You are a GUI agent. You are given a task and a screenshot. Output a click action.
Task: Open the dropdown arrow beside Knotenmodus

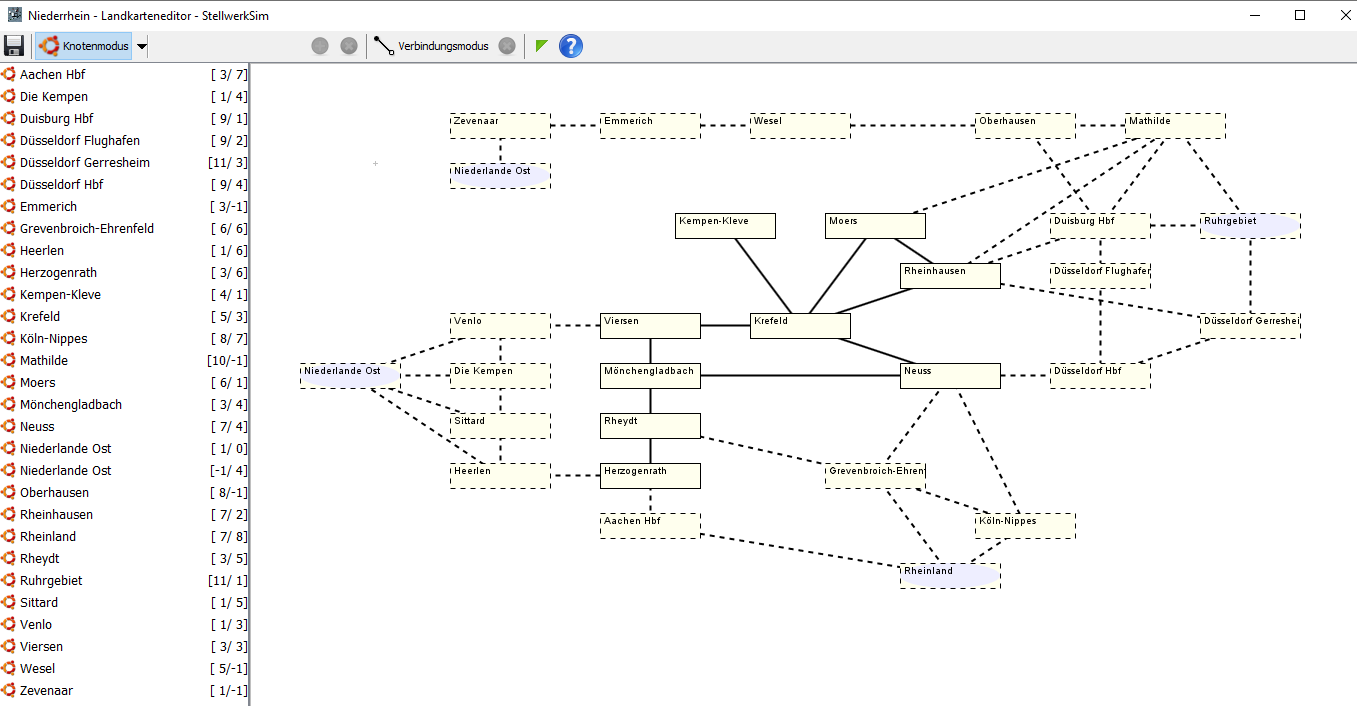(141, 46)
